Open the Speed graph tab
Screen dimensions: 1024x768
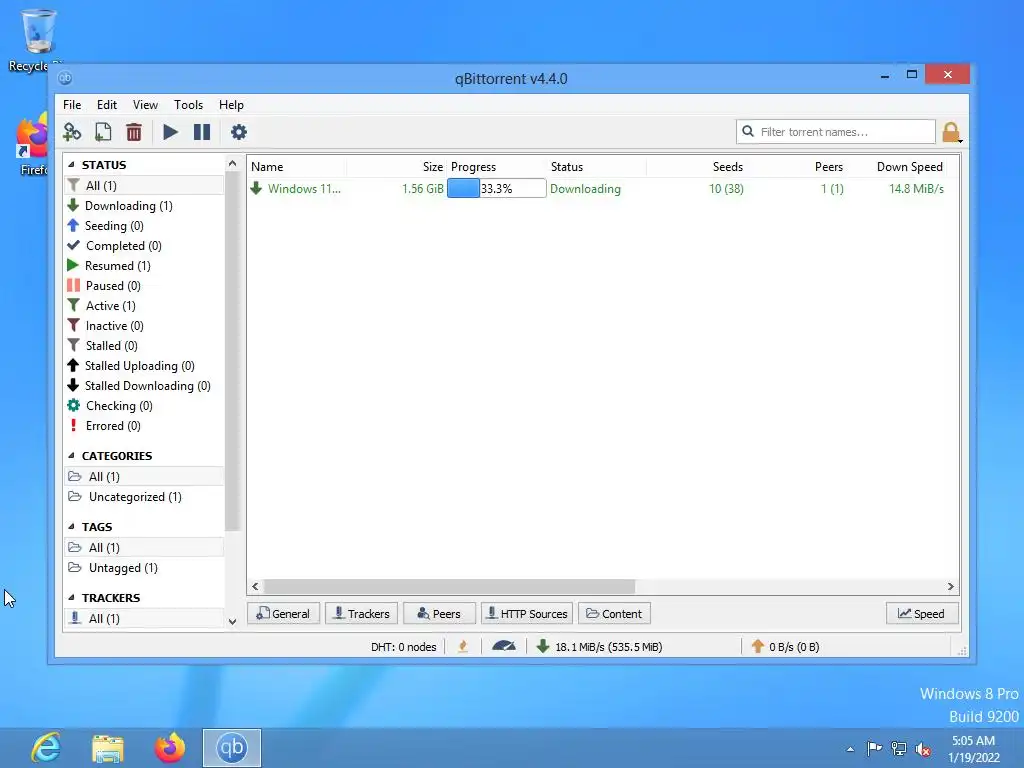[921, 613]
